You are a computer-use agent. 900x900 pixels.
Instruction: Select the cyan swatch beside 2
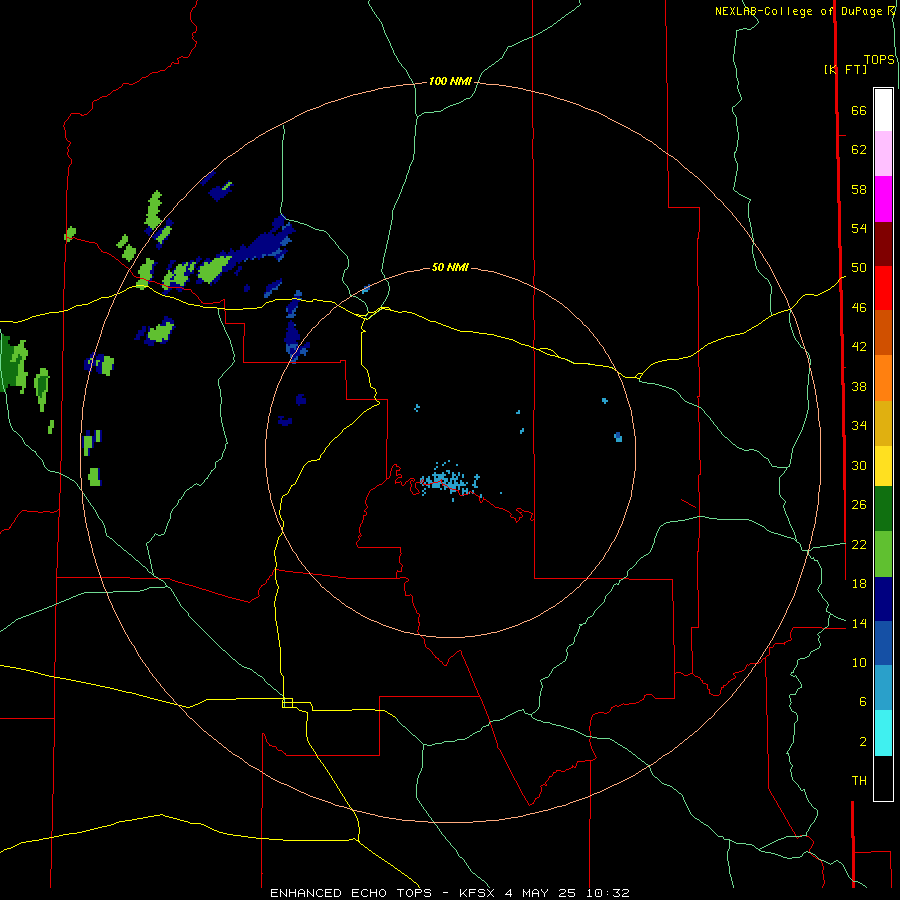click(x=883, y=733)
